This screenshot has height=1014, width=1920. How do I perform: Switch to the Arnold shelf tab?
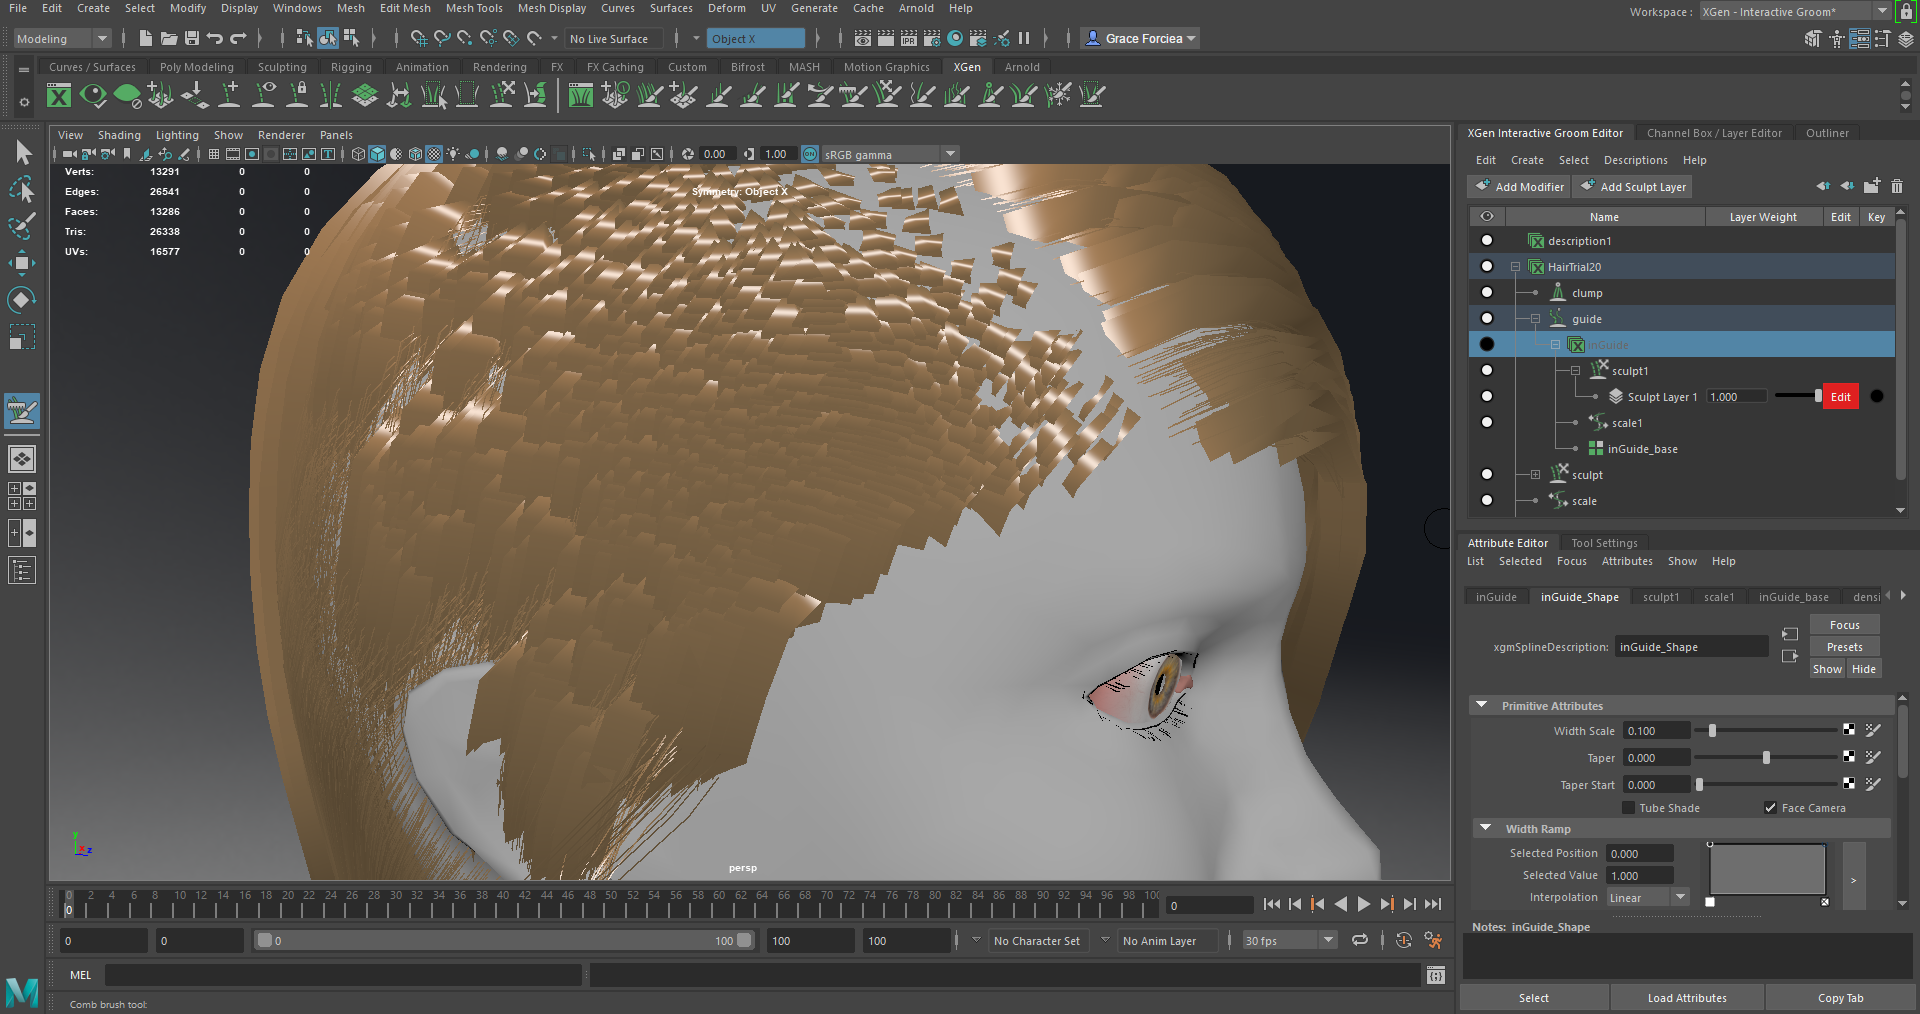pyautogui.click(x=1021, y=67)
